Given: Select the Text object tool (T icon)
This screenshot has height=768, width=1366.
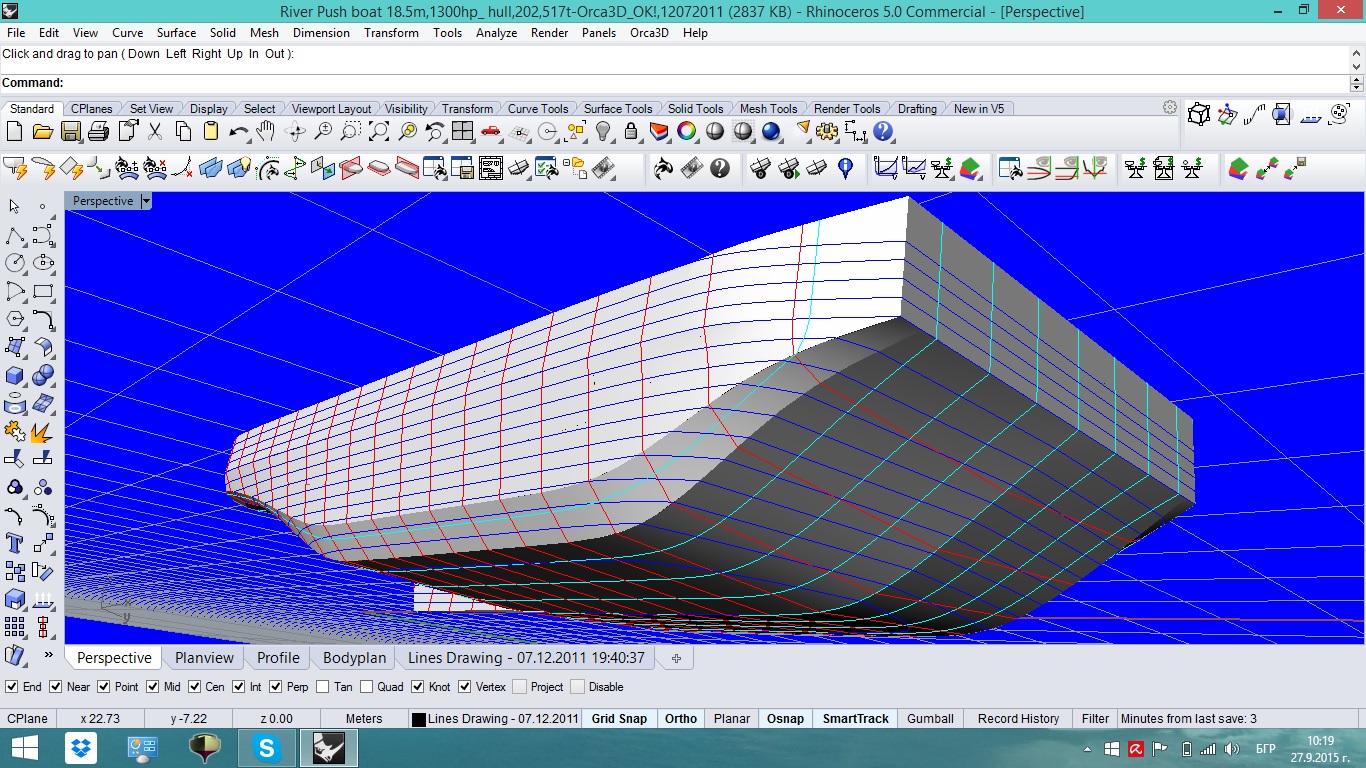Looking at the screenshot, I should 15,543.
